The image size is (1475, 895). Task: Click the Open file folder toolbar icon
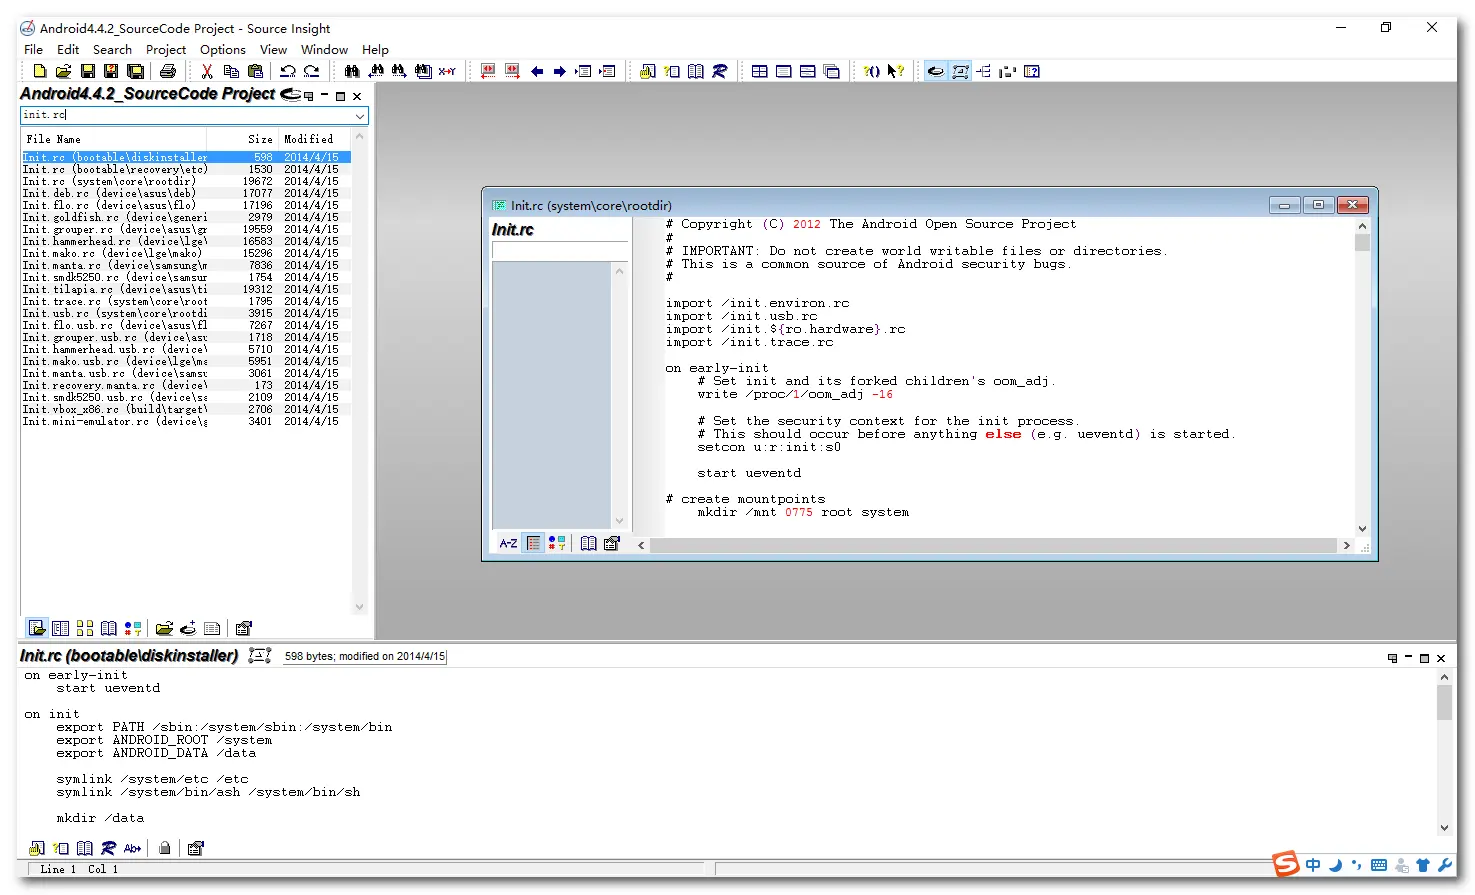point(63,71)
